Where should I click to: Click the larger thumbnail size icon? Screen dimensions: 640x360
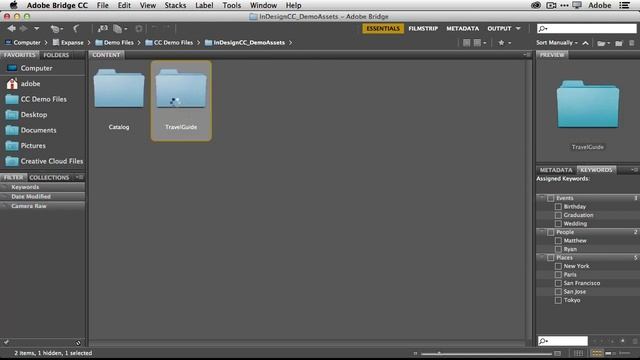(558, 353)
